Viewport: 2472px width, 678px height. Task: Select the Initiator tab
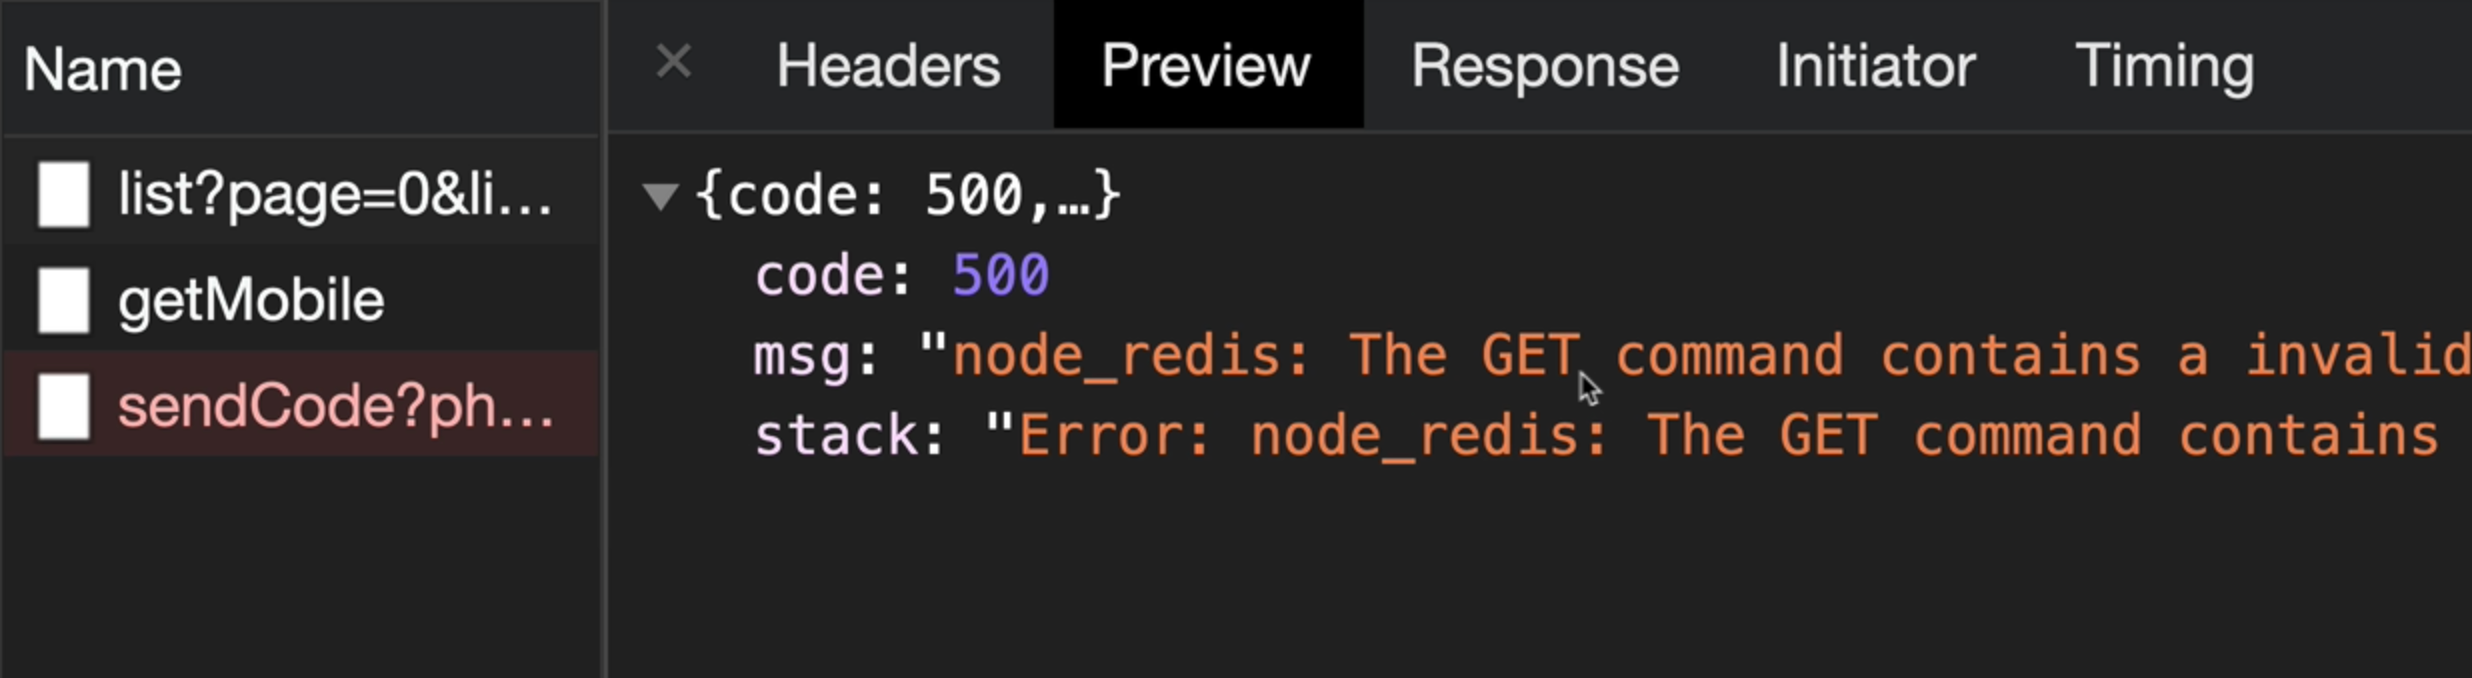point(1875,63)
